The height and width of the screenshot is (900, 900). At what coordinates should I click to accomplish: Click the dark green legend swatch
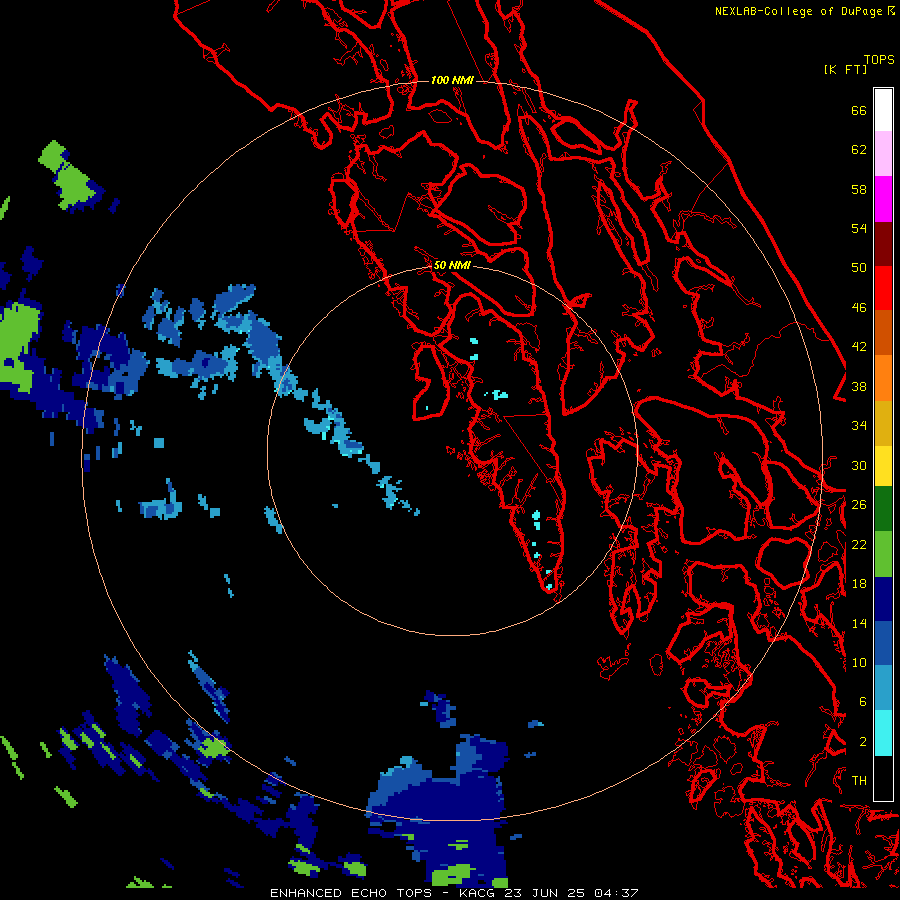click(883, 509)
